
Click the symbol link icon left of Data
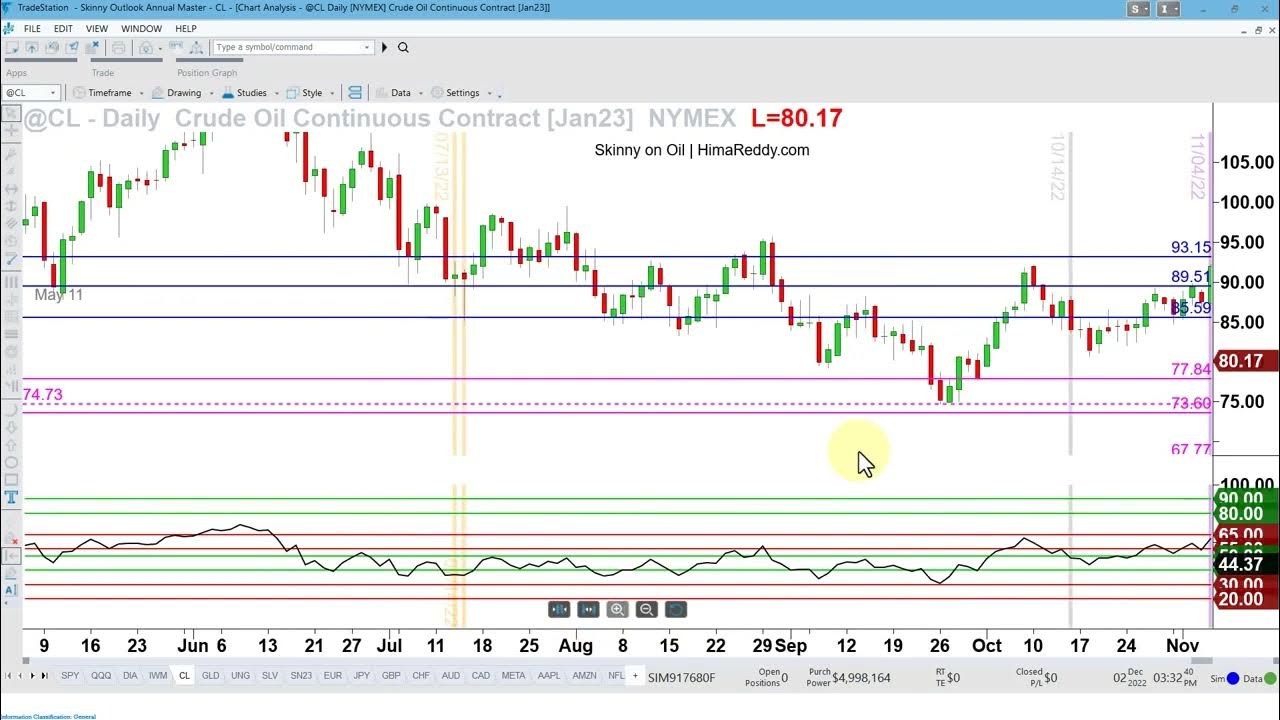click(x=355, y=92)
